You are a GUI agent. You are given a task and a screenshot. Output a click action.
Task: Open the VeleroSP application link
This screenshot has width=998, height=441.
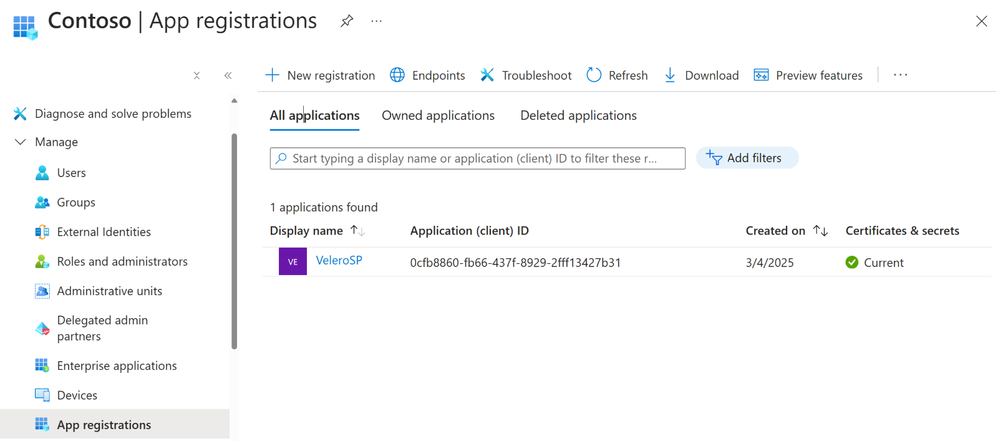(x=339, y=260)
